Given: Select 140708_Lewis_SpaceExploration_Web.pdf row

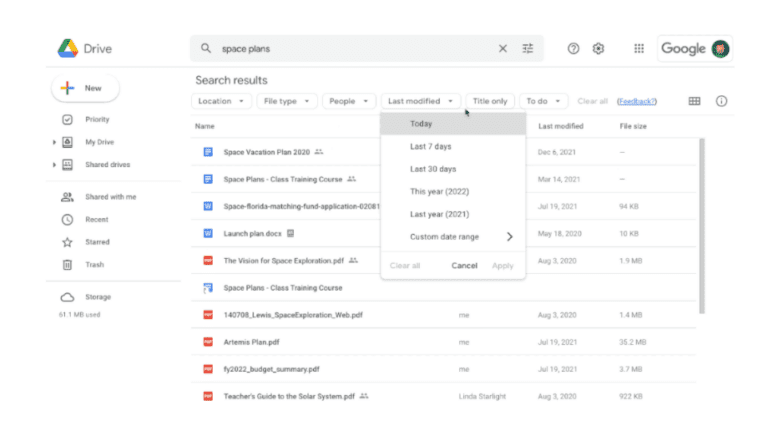Looking at the screenshot, I should pos(443,315).
